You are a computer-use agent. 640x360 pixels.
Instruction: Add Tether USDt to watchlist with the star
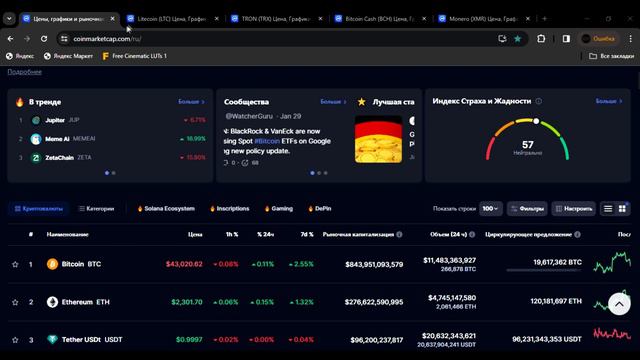click(x=15, y=340)
